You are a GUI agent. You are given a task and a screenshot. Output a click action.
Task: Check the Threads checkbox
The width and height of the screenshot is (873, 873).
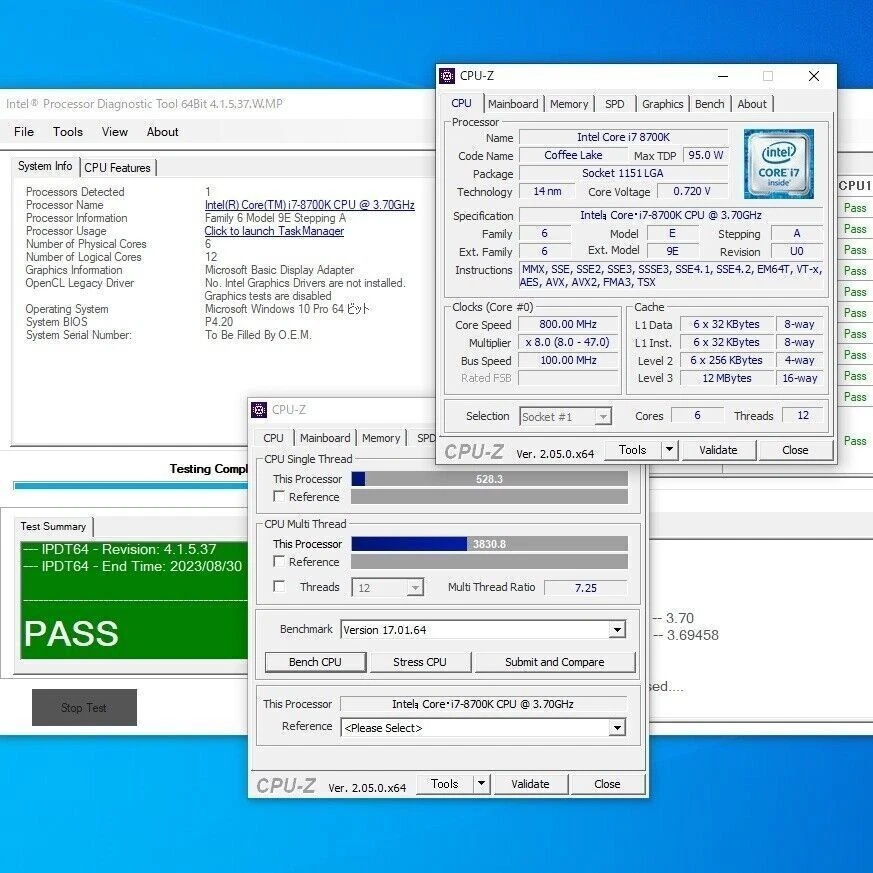point(278,587)
